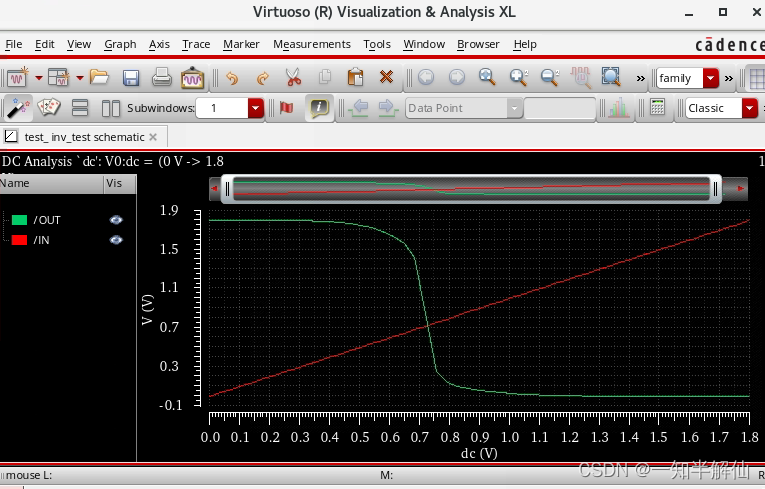Click the magic wand icon
Screen dimensions: 765x489
coord(19,108)
